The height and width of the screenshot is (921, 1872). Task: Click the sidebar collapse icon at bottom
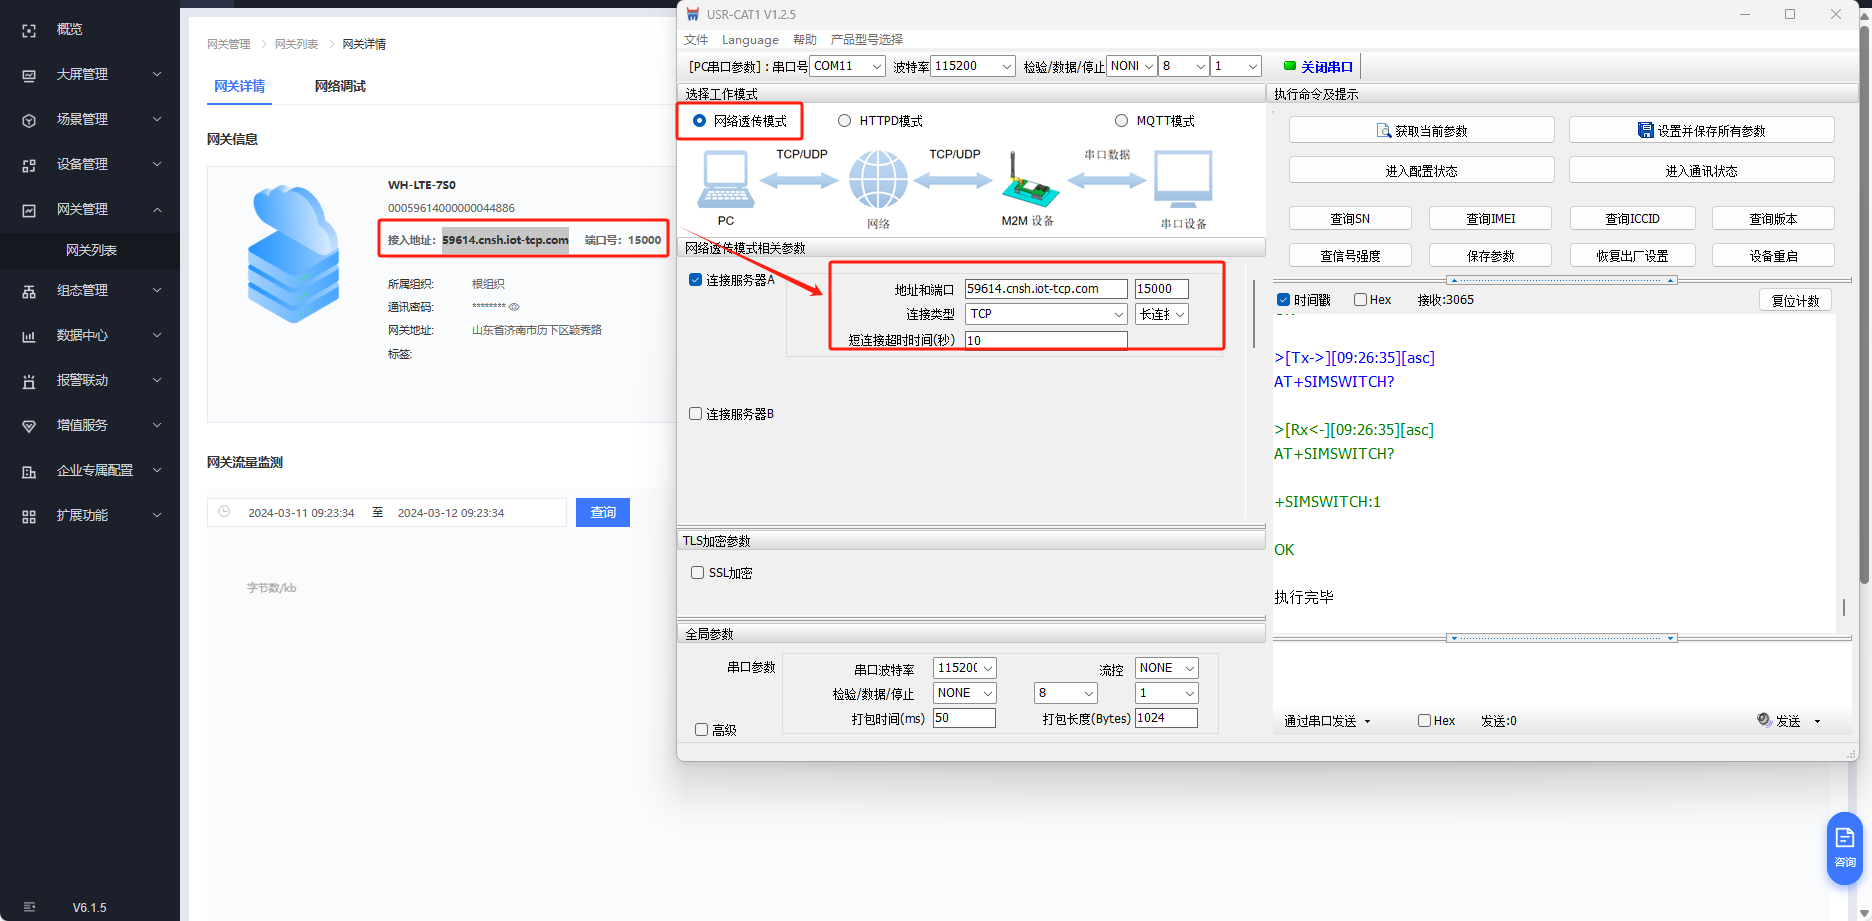click(29, 907)
